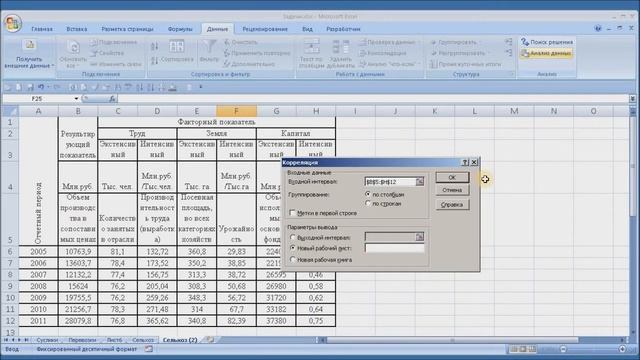
Task: Click Reapply (Применить повторно) filter command
Action: tap(257, 53)
